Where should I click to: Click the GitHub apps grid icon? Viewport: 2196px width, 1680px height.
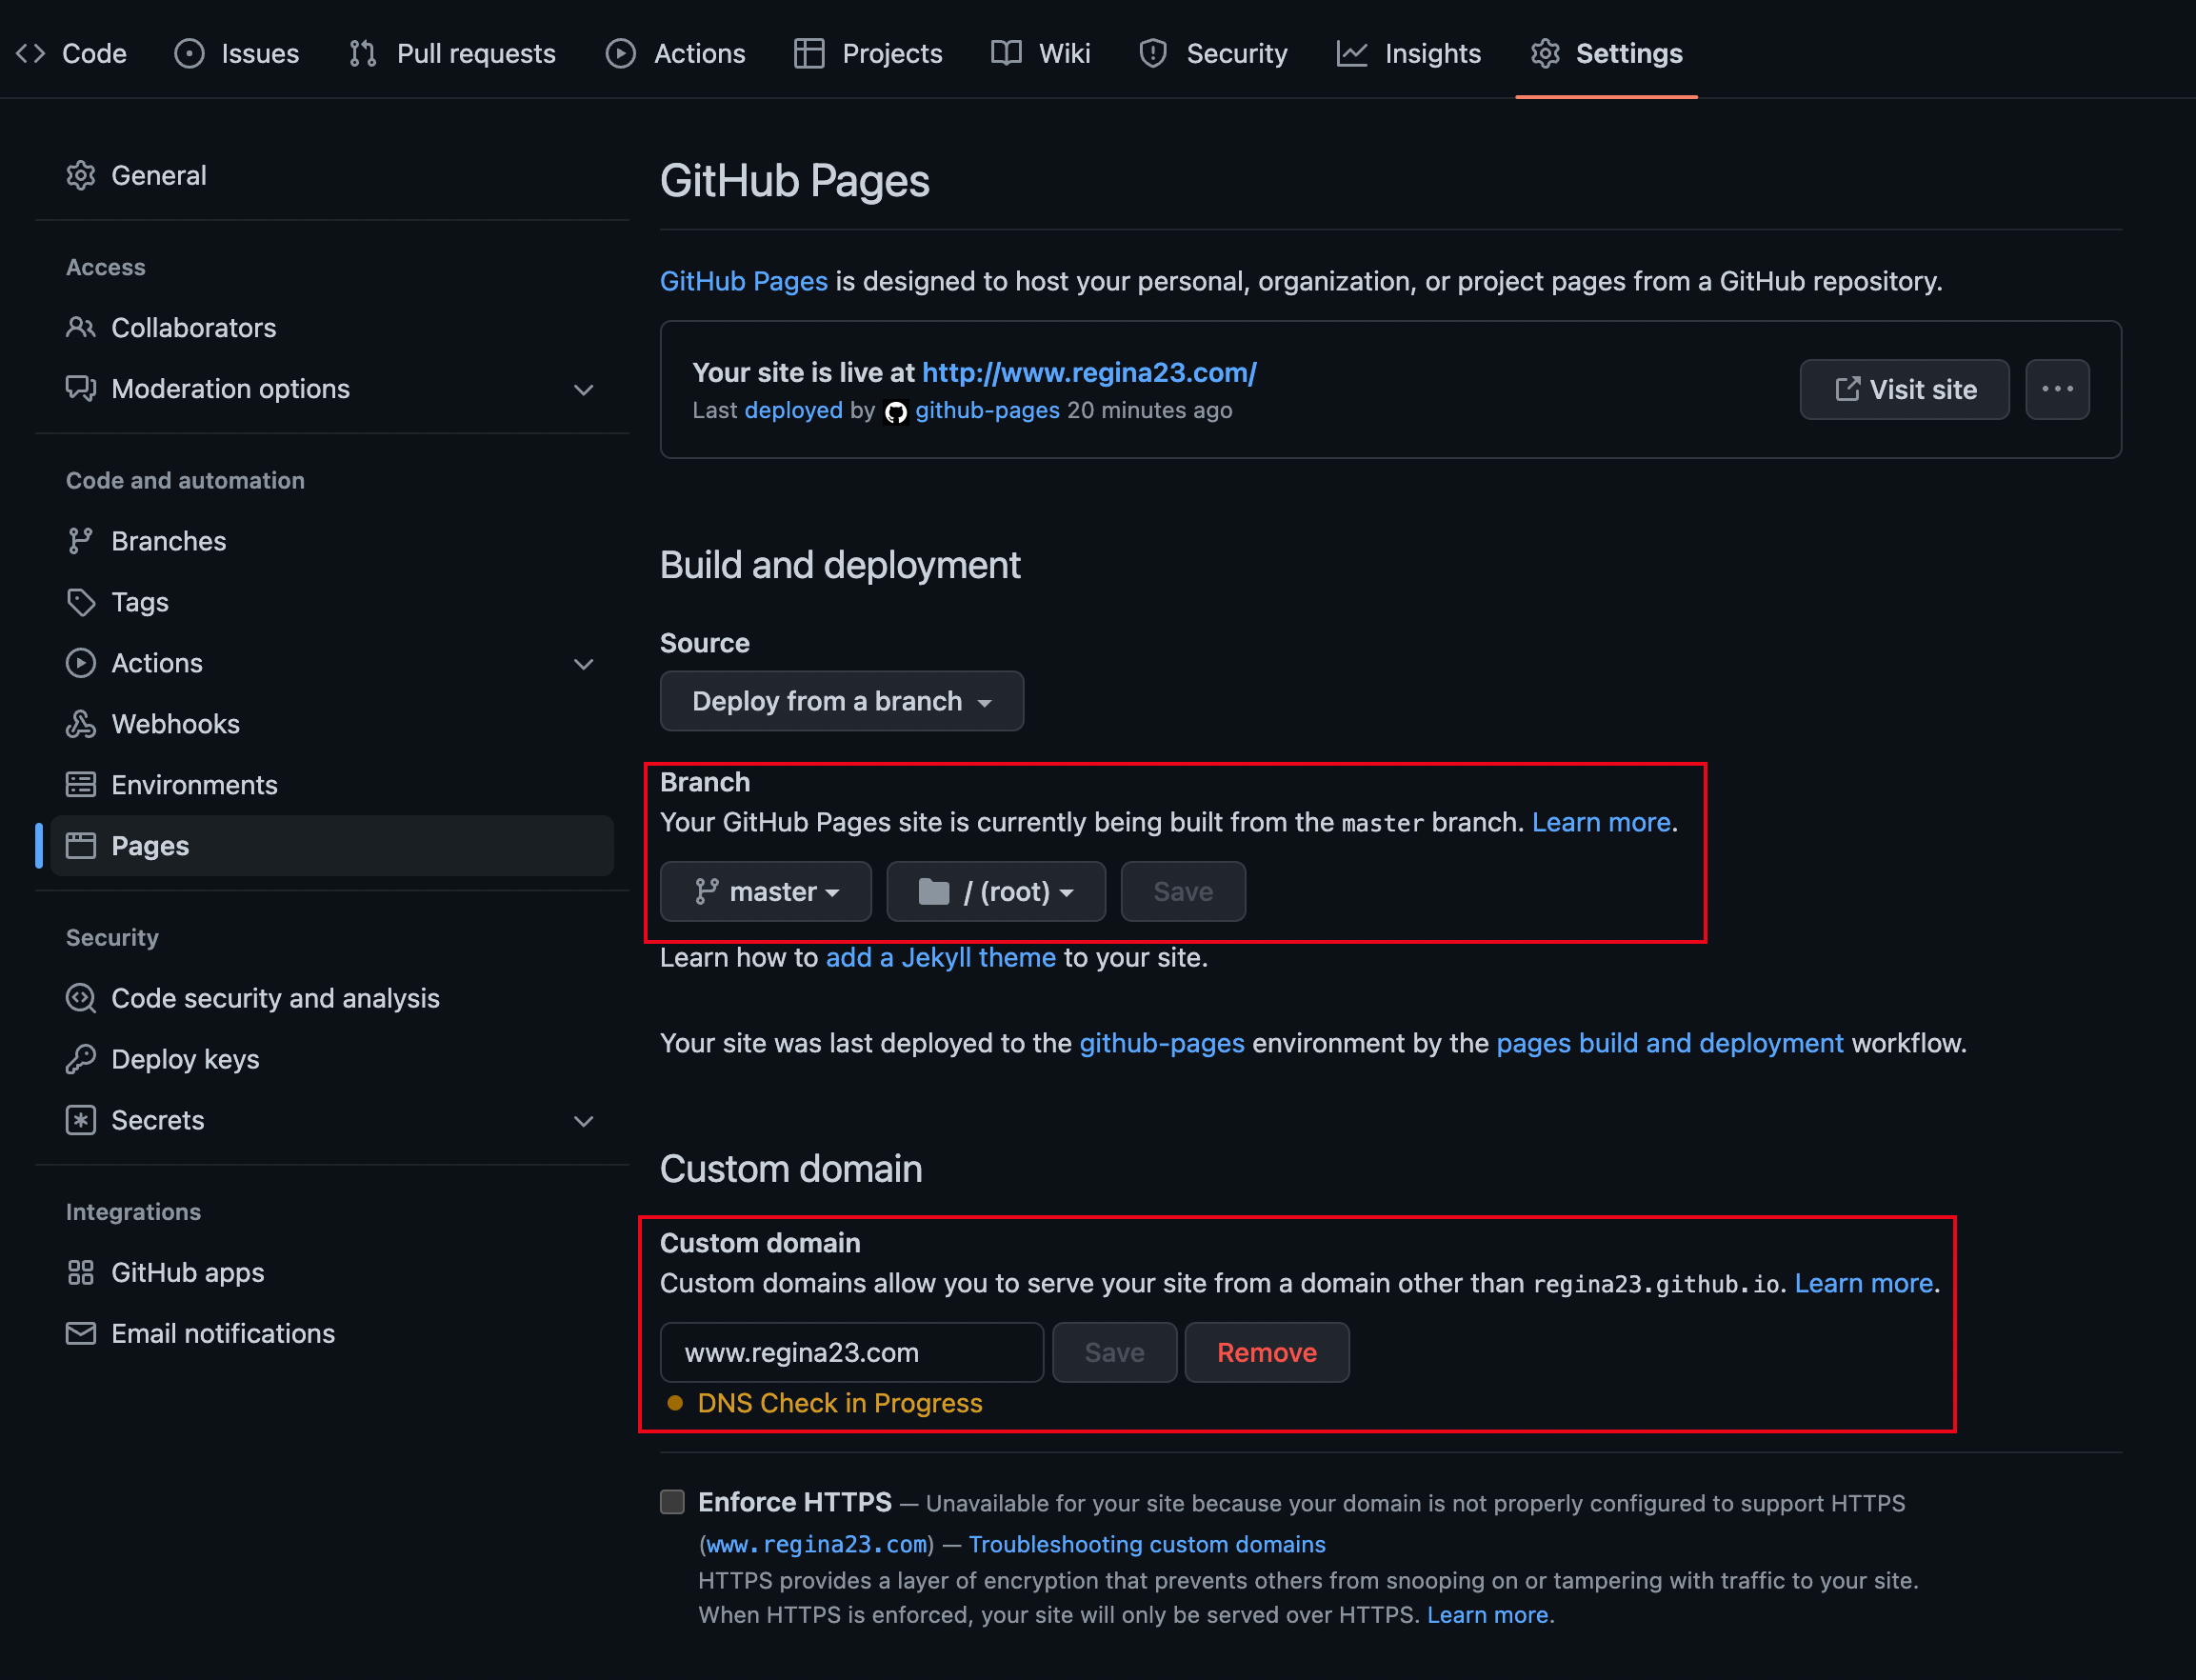(80, 1272)
